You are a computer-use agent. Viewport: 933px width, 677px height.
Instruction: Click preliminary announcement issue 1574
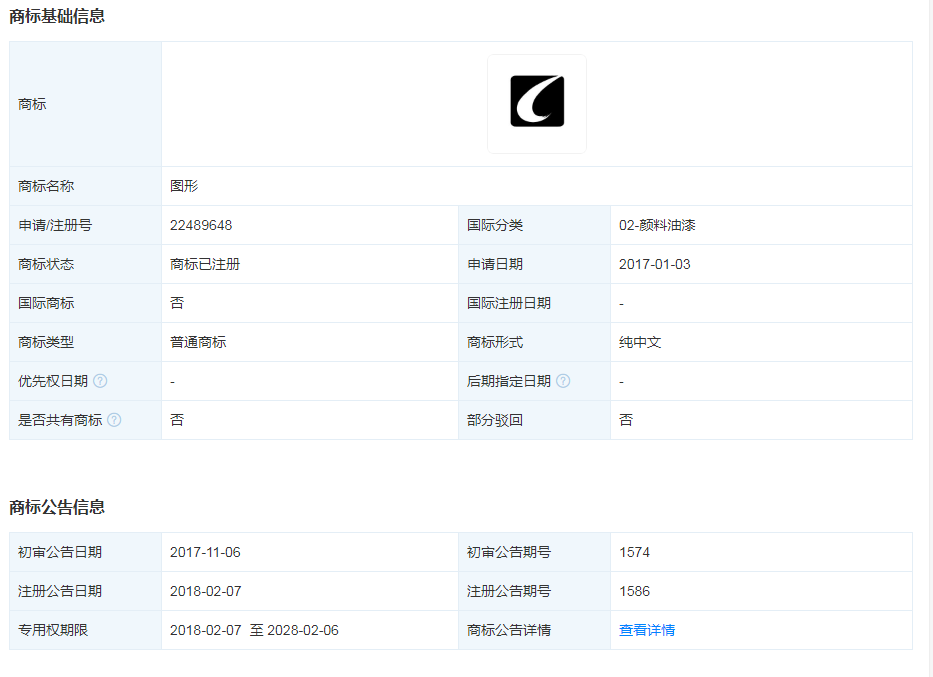634,552
